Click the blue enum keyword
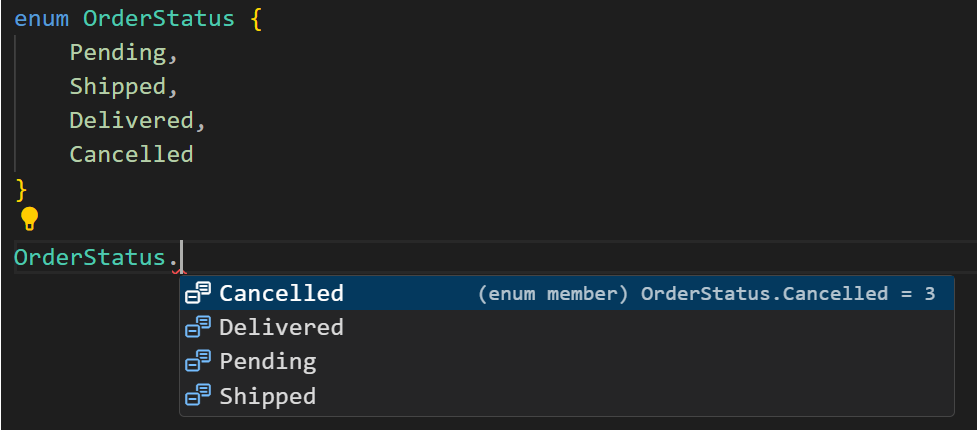 [x=41, y=19]
